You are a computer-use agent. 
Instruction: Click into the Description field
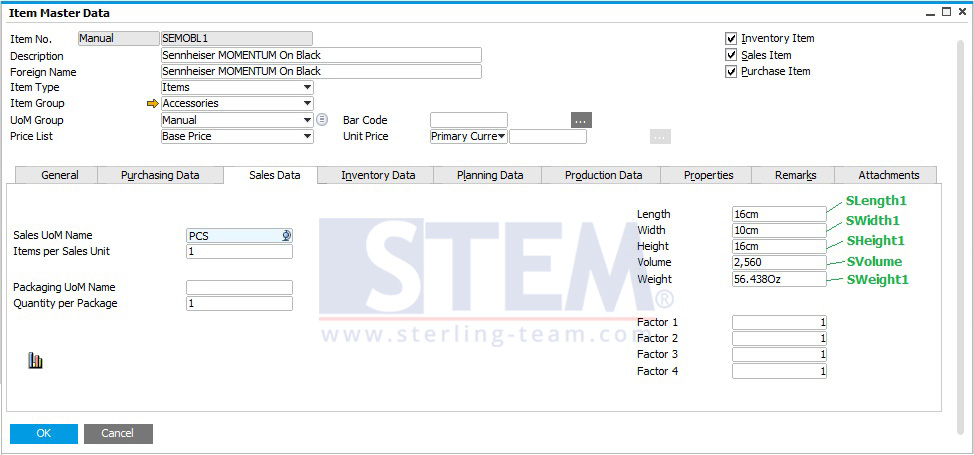click(x=321, y=55)
